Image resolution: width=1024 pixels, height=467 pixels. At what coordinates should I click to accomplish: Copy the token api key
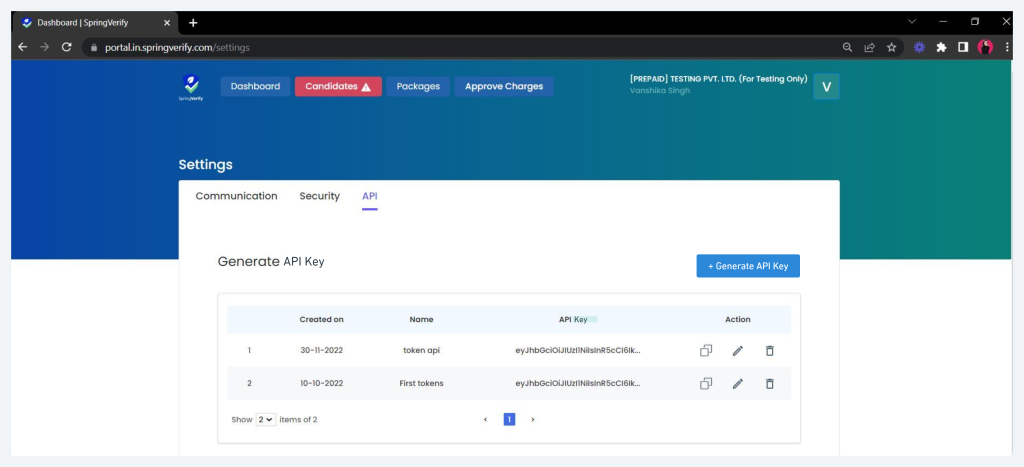click(705, 350)
